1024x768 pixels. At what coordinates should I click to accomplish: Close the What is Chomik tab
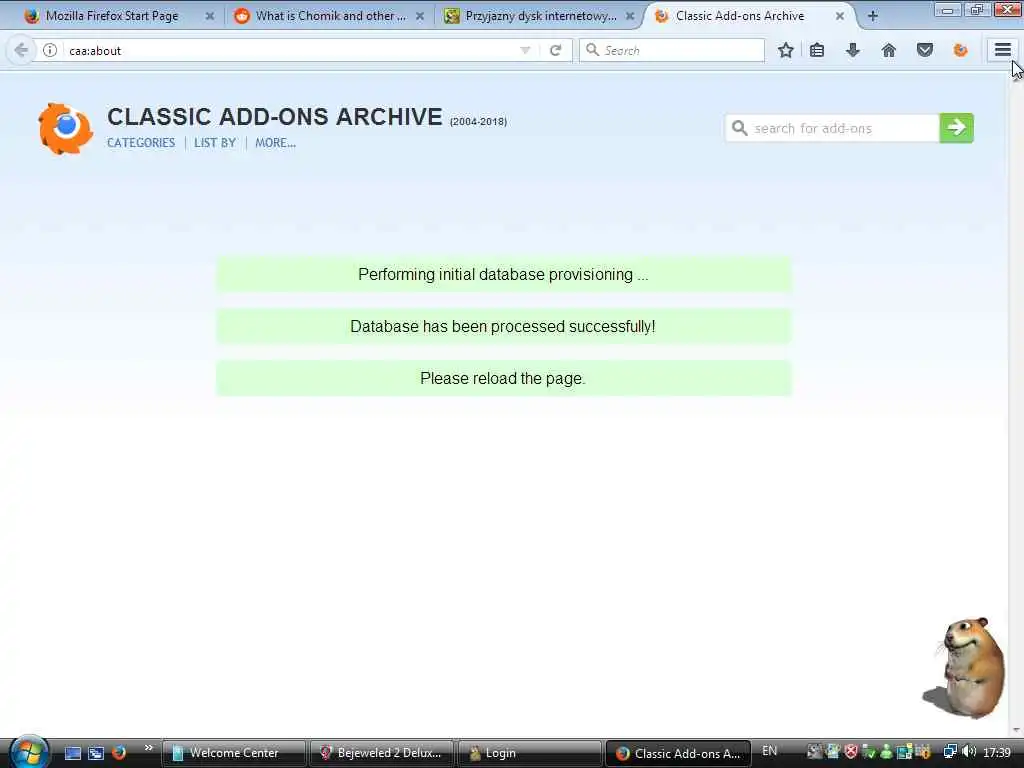(420, 16)
